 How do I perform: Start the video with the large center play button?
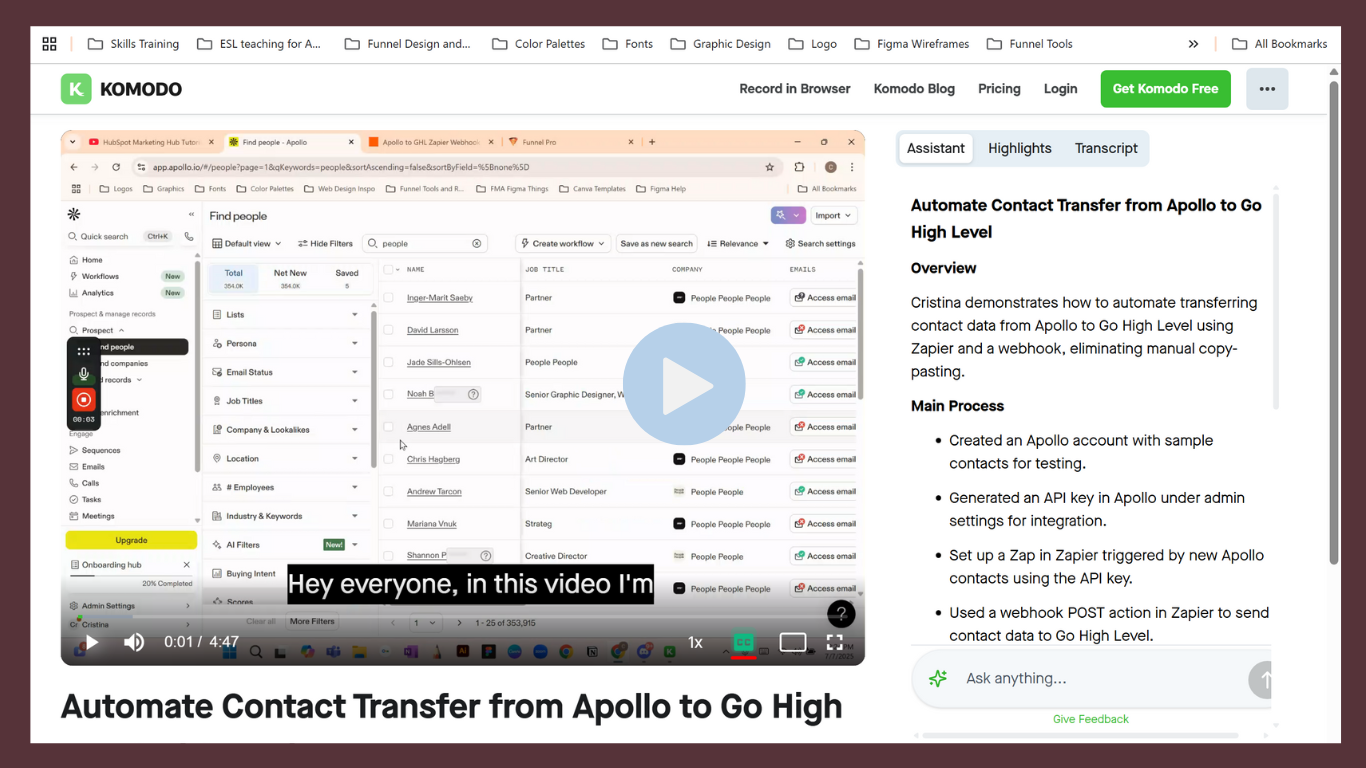pos(684,384)
